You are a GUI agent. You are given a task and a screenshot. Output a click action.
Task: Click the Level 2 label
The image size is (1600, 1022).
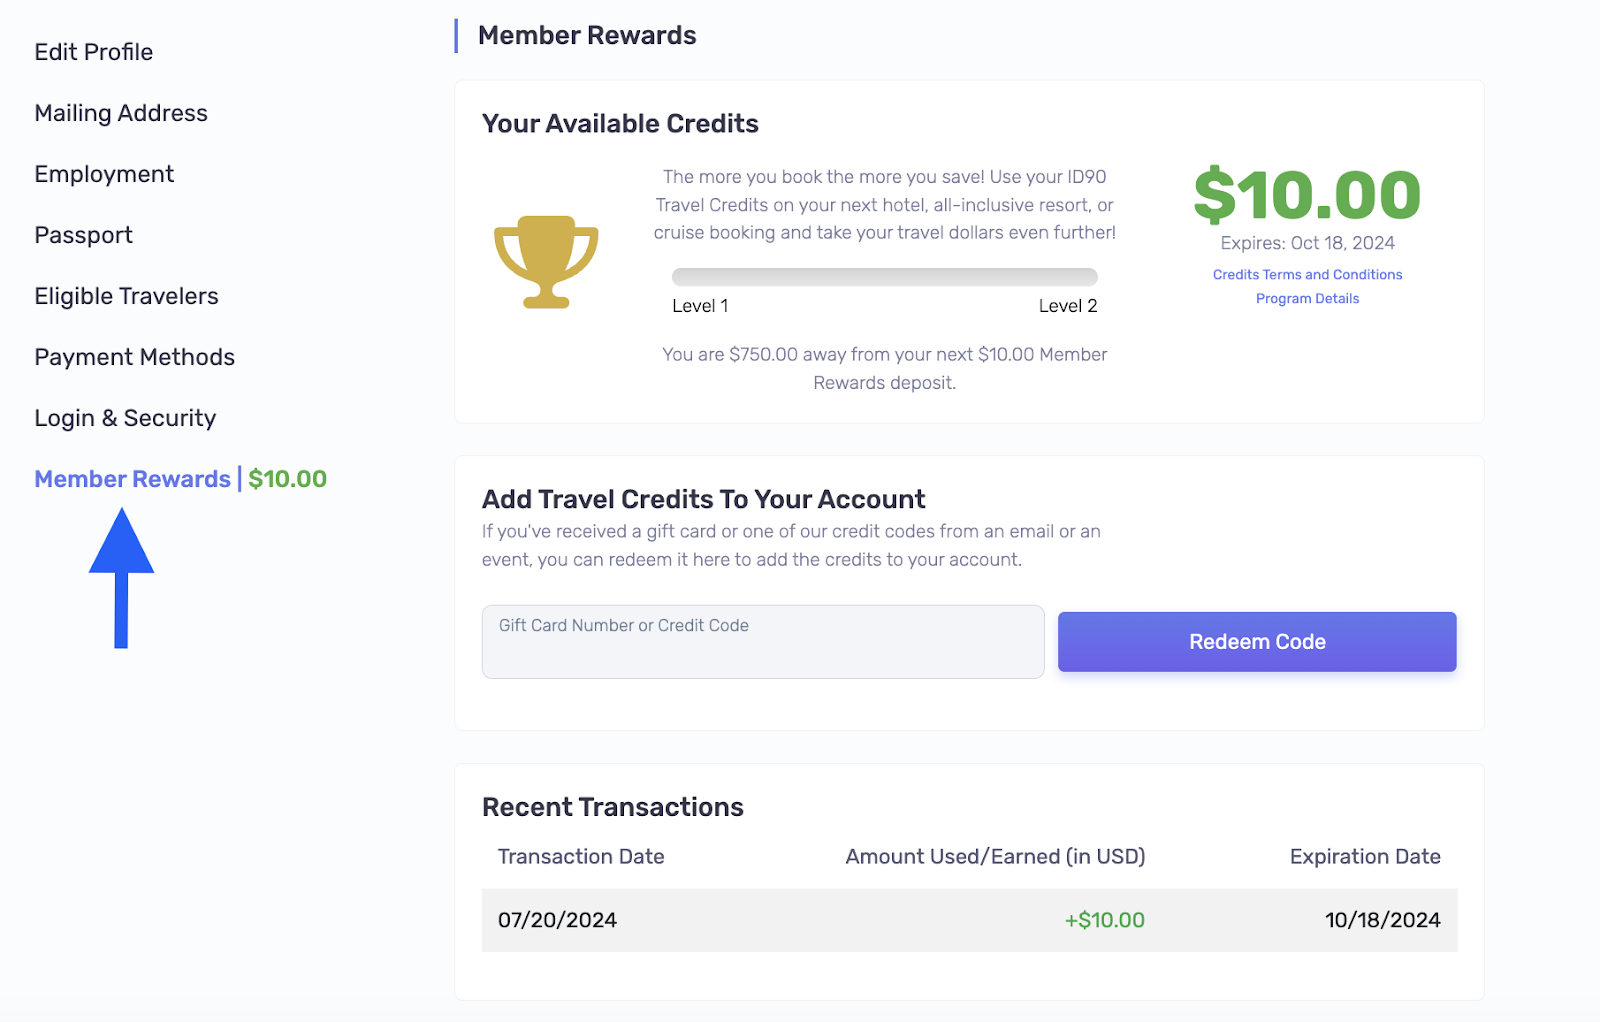click(x=1068, y=305)
